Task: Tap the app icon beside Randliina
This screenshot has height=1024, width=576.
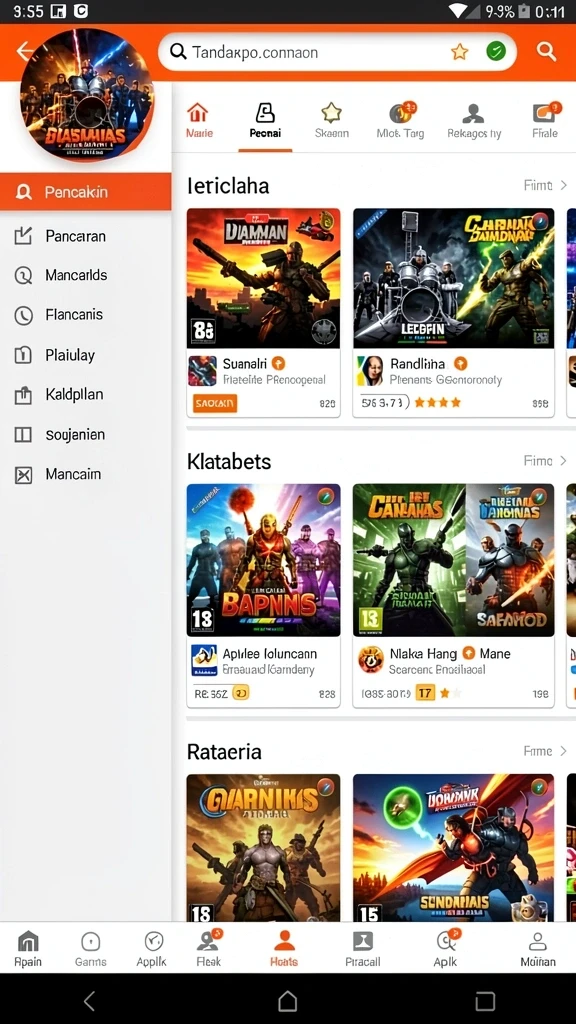Action: 370,371
